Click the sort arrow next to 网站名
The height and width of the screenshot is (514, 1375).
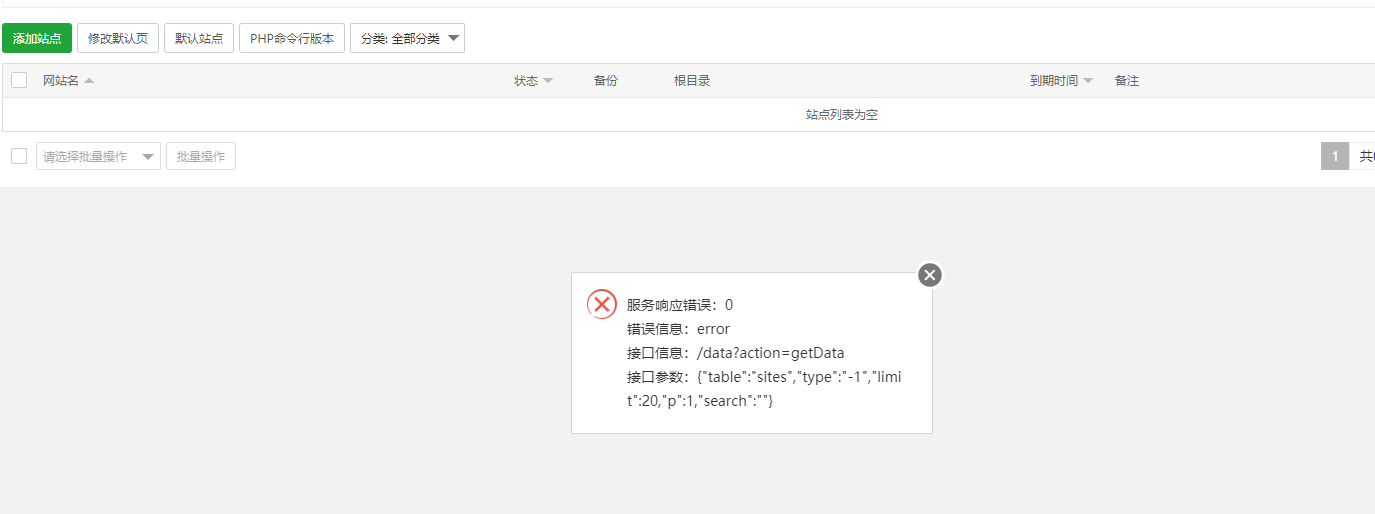pyautogui.click(x=89, y=81)
